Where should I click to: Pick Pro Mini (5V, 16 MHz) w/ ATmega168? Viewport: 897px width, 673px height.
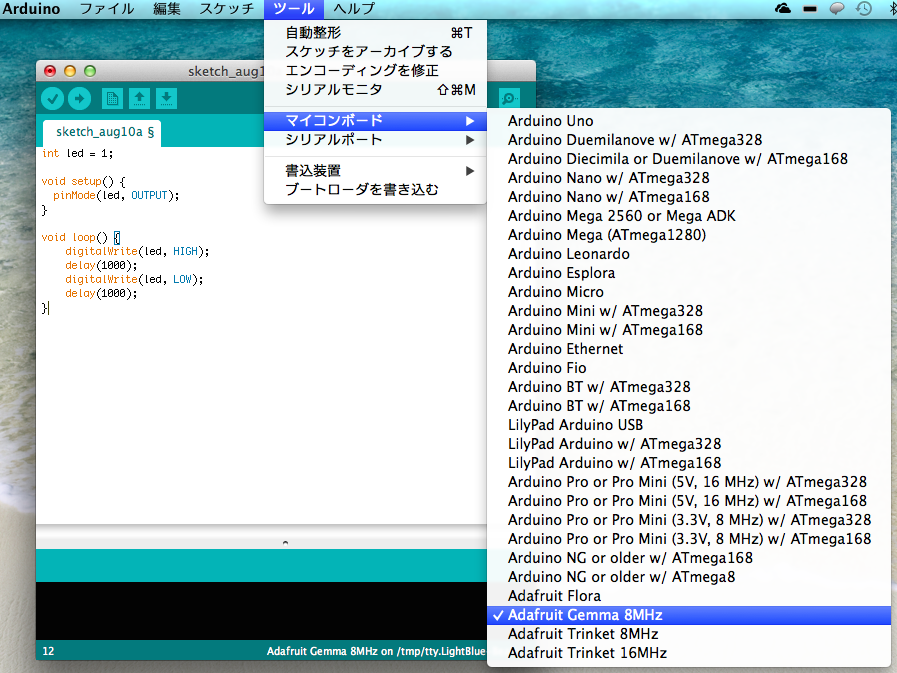tap(689, 501)
